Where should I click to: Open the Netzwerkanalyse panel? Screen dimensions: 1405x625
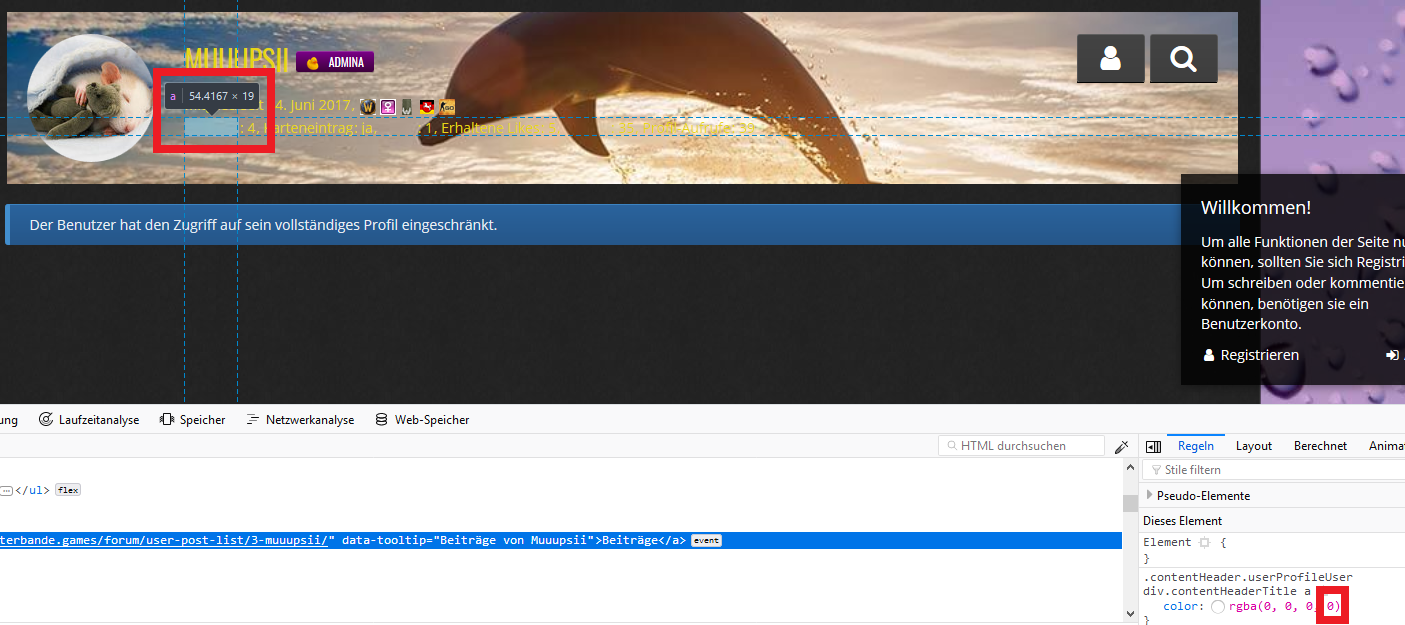click(x=299, y=420)
